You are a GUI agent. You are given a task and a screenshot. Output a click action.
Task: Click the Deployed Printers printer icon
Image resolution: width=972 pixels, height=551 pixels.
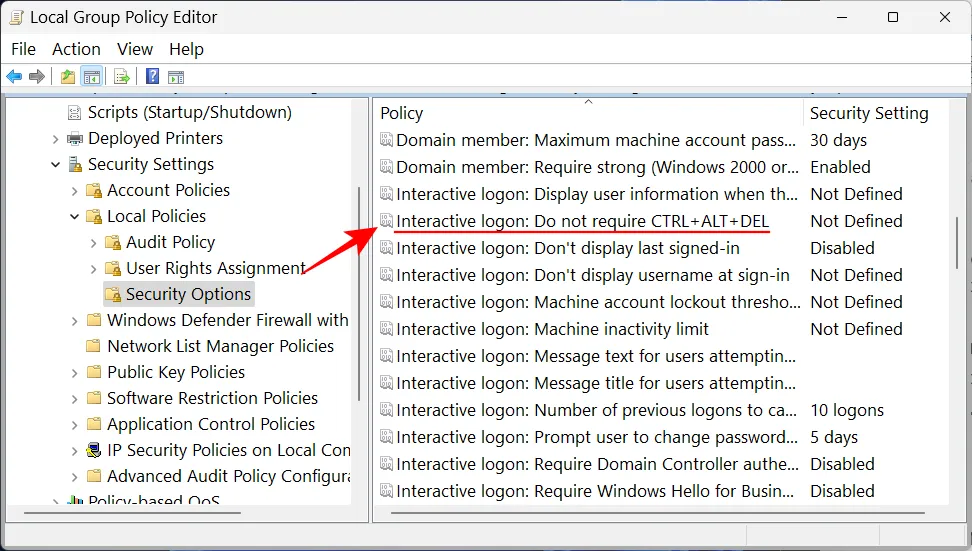(x=74, y=138)
